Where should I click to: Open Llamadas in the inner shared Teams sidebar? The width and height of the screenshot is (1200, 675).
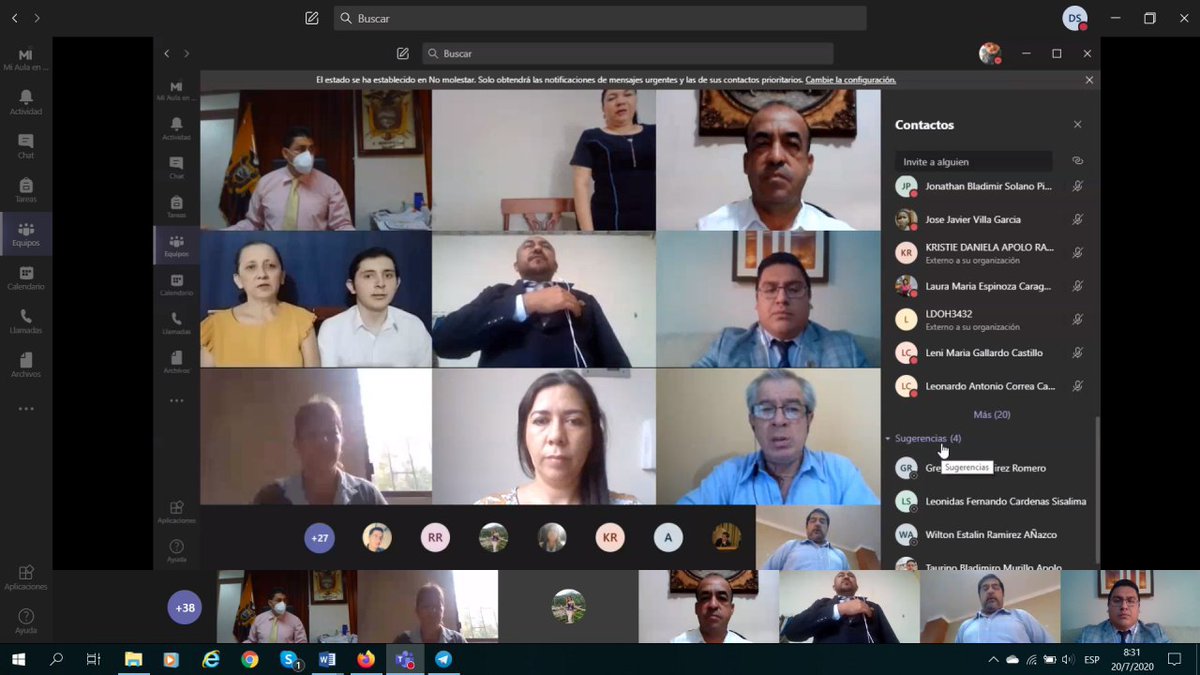coord(176,322)
